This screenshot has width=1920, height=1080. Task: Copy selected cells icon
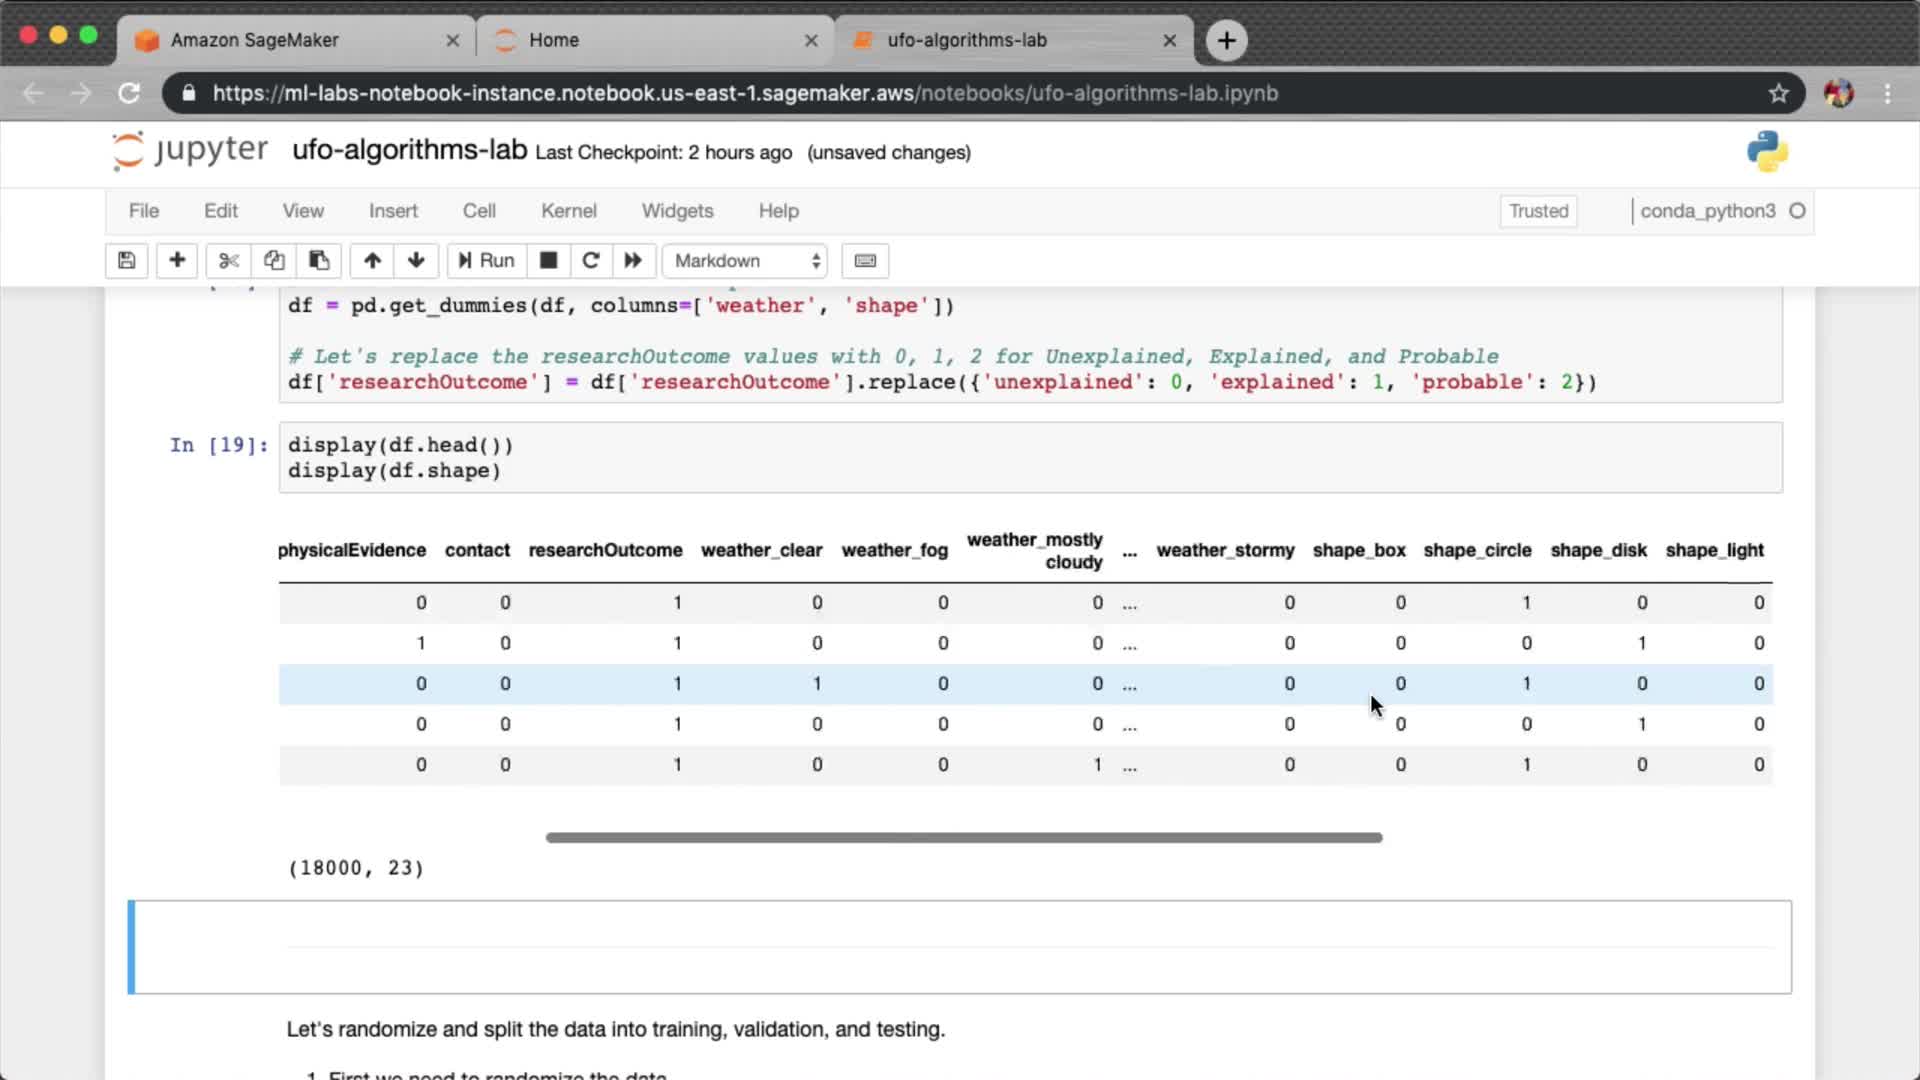[274, 261]
